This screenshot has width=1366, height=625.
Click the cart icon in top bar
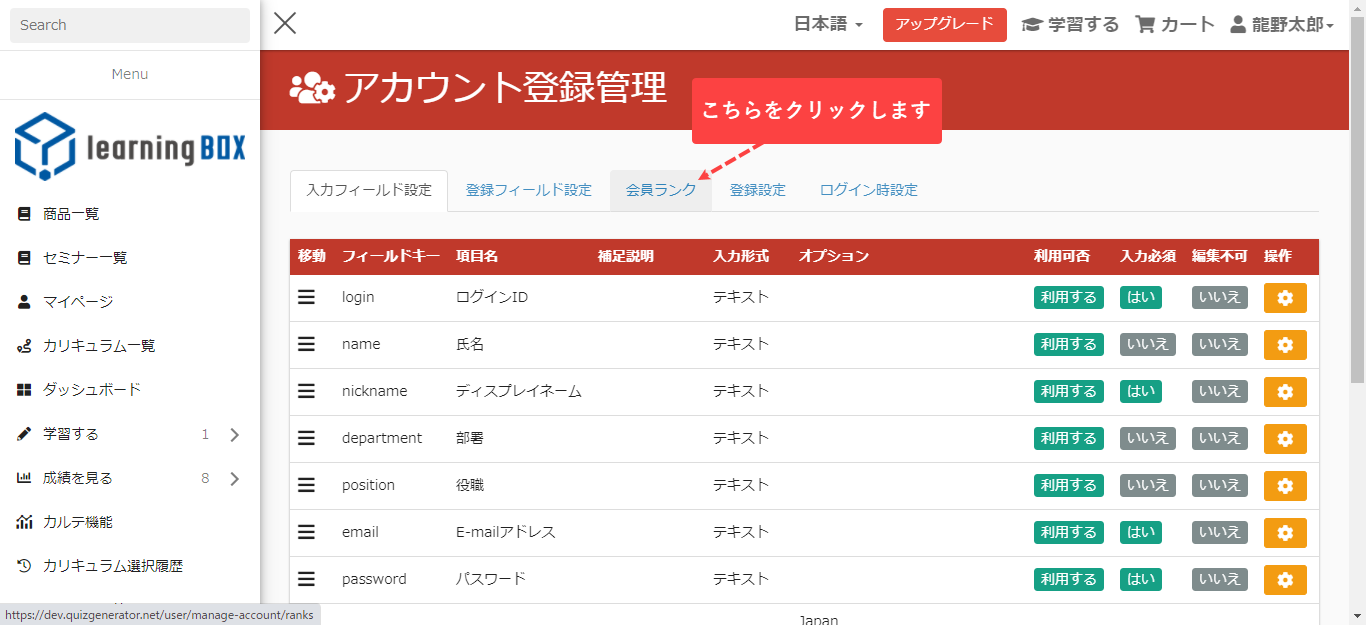(1146, 25)
